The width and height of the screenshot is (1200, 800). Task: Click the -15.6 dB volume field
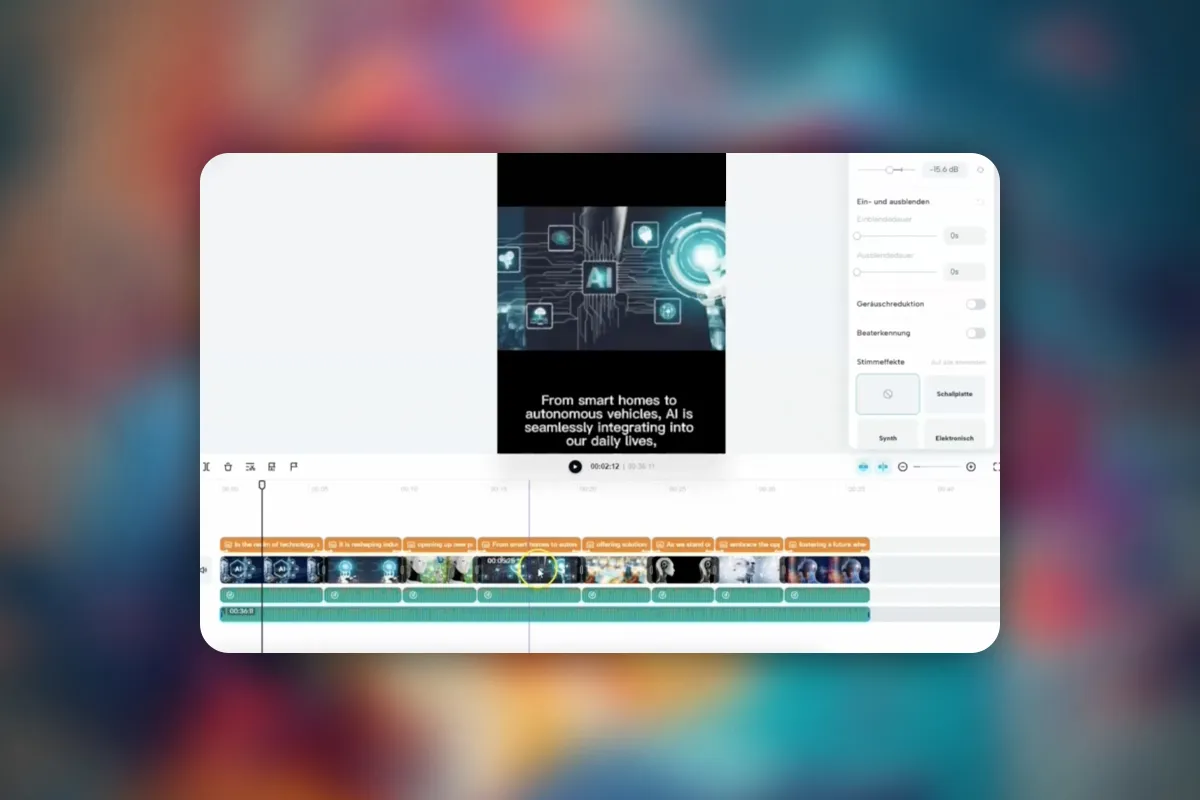point(945,170)
